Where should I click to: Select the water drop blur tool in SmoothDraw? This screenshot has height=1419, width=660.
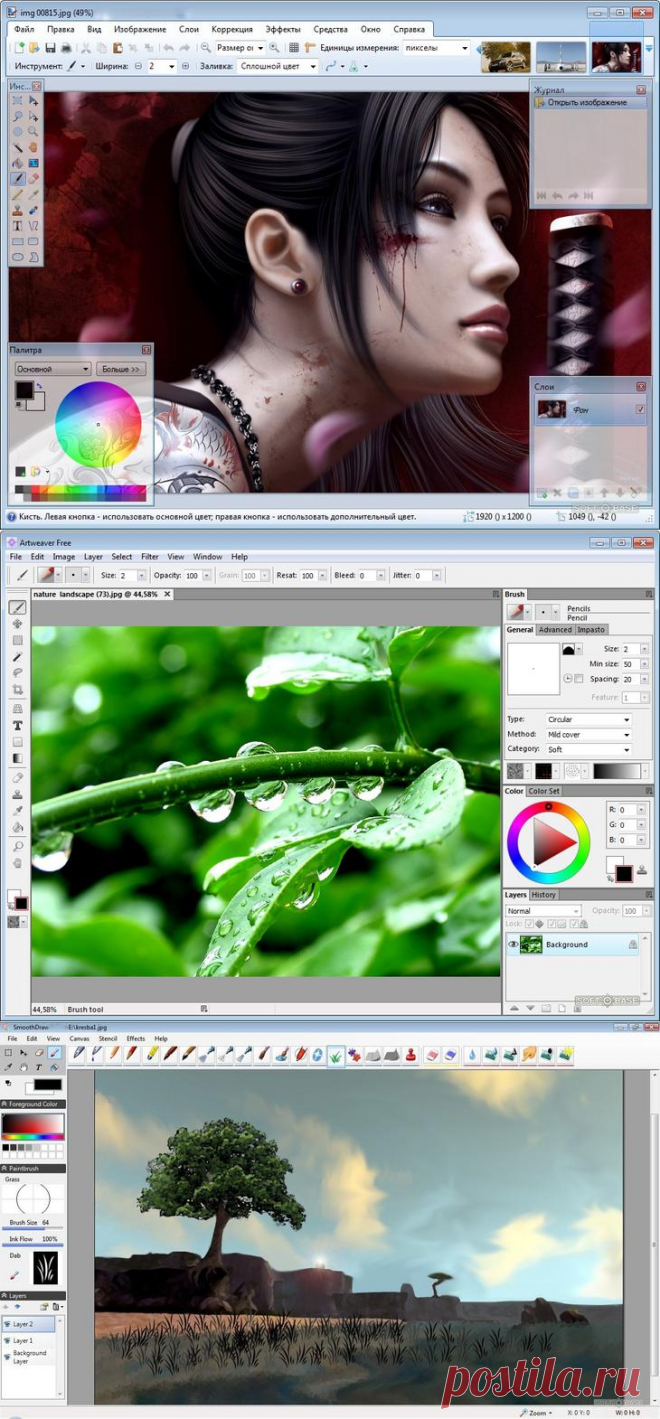(x=473, y=1054)
